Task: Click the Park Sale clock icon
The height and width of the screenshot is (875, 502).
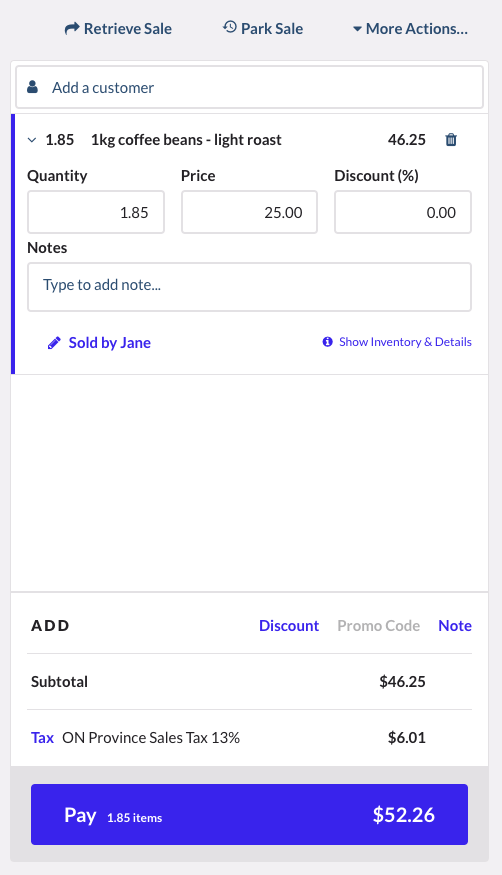Action: click(229, 27)
